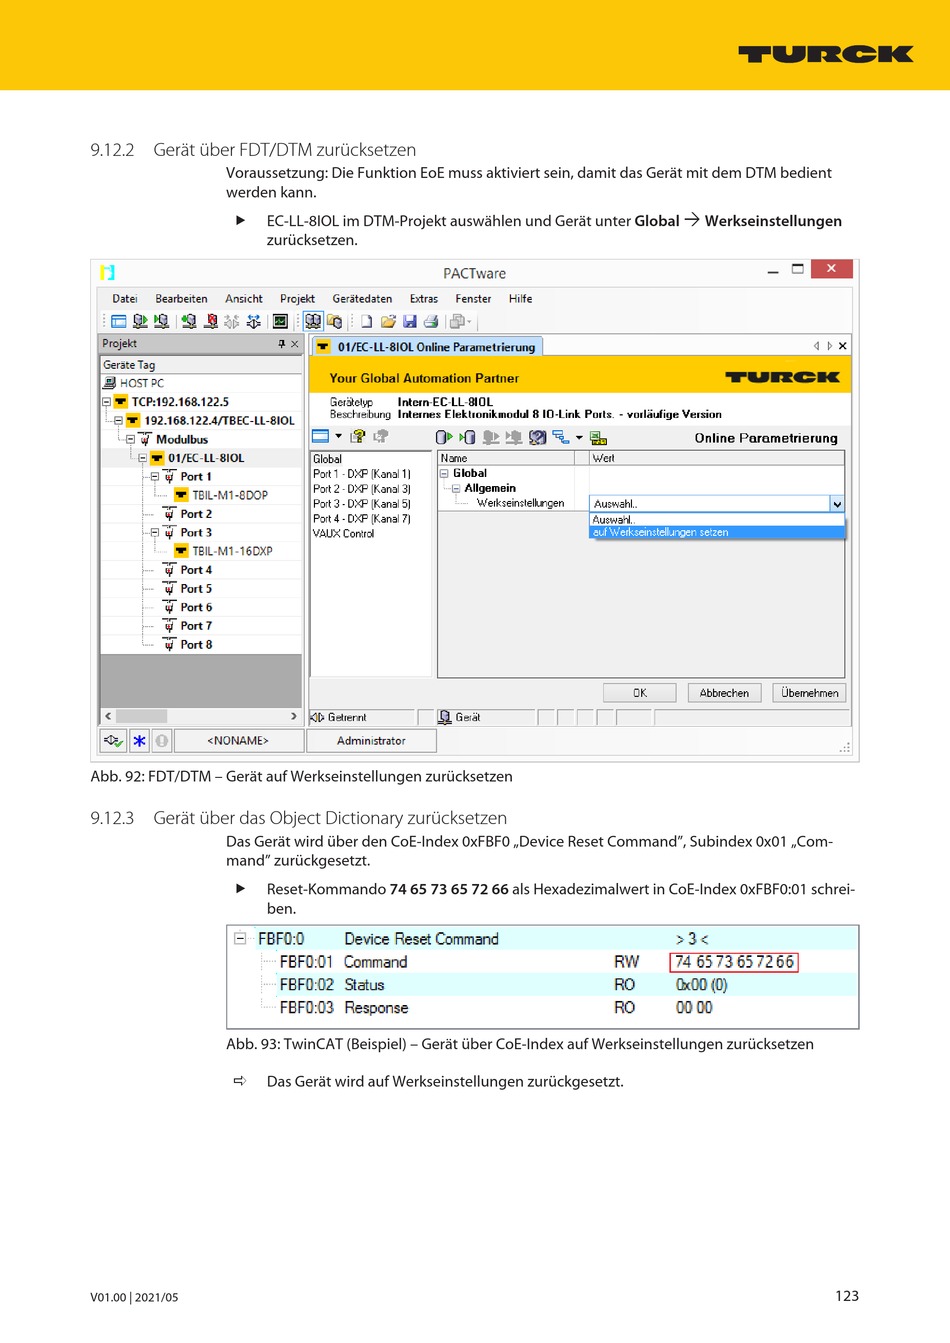The height and width of the screenshot is (1343, 950).
Task: Click the new project toolbar icon
Action: 367,322
